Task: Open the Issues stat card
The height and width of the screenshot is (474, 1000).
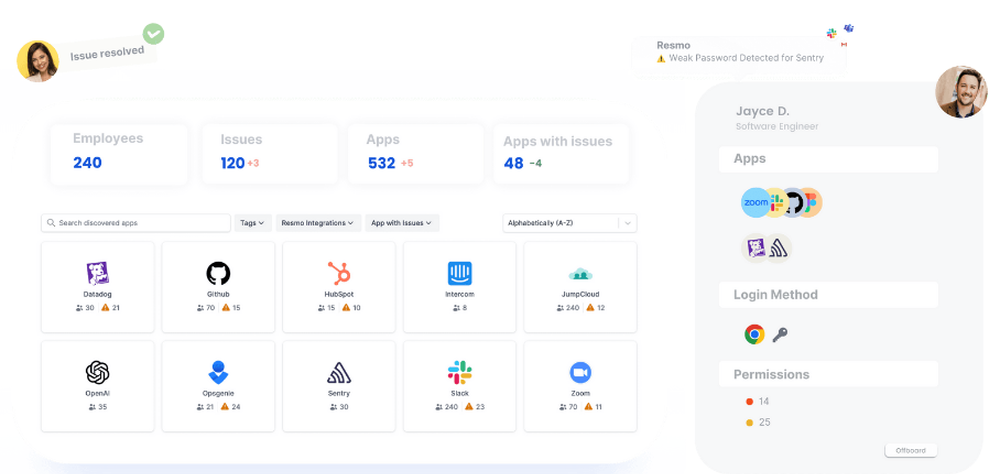Action: pos(270,154)
